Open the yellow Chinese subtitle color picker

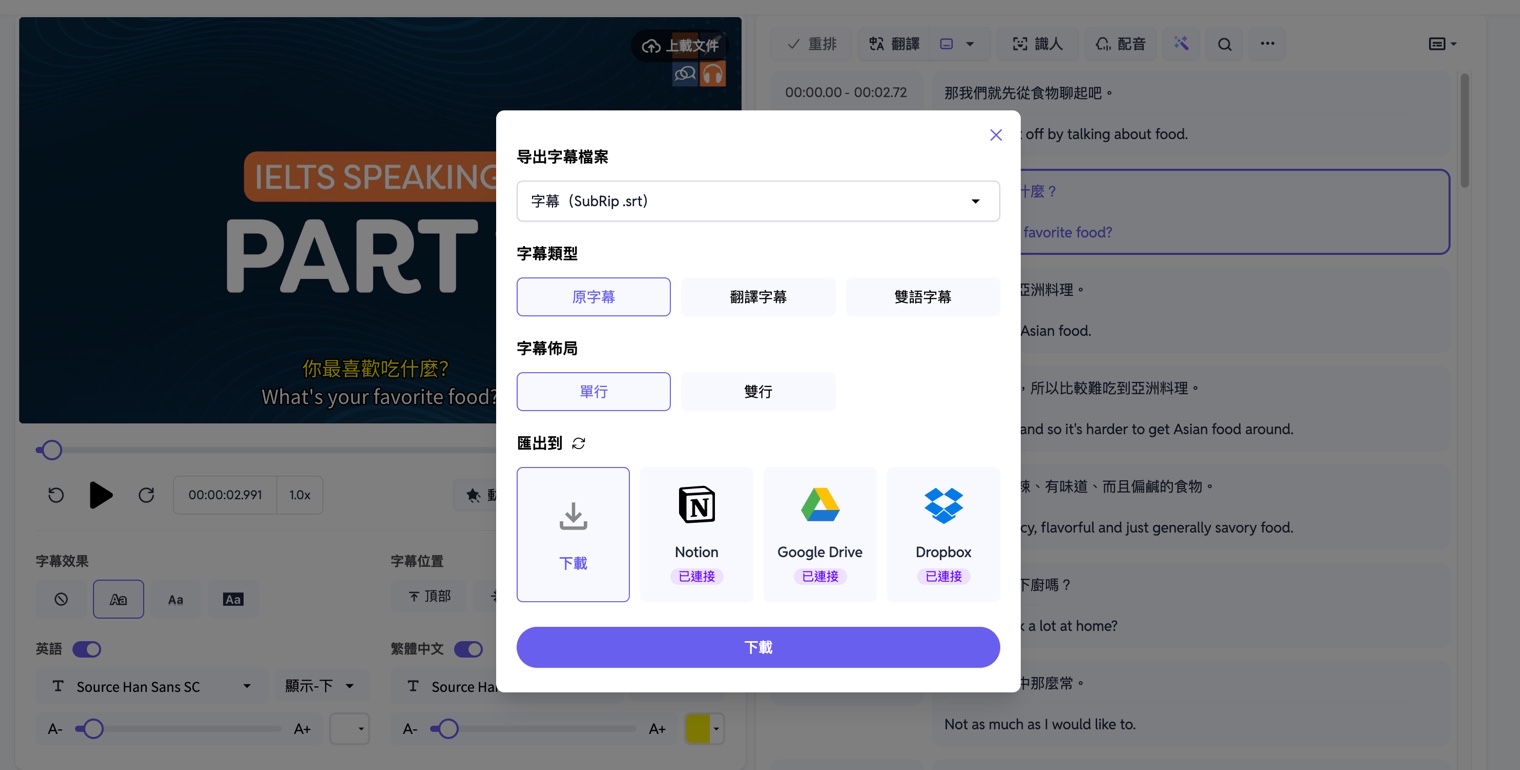[704, 729]
